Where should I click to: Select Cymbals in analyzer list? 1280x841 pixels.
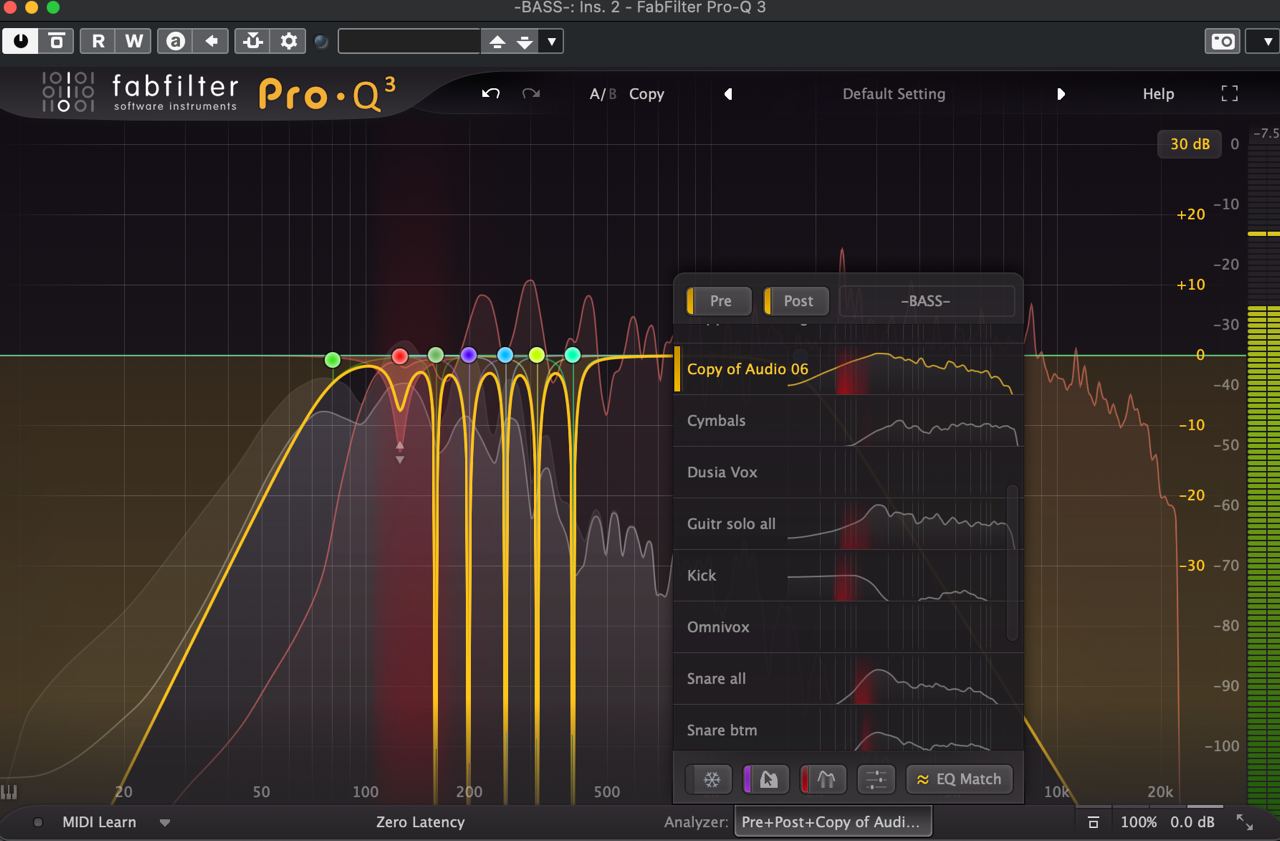(849, 421)
